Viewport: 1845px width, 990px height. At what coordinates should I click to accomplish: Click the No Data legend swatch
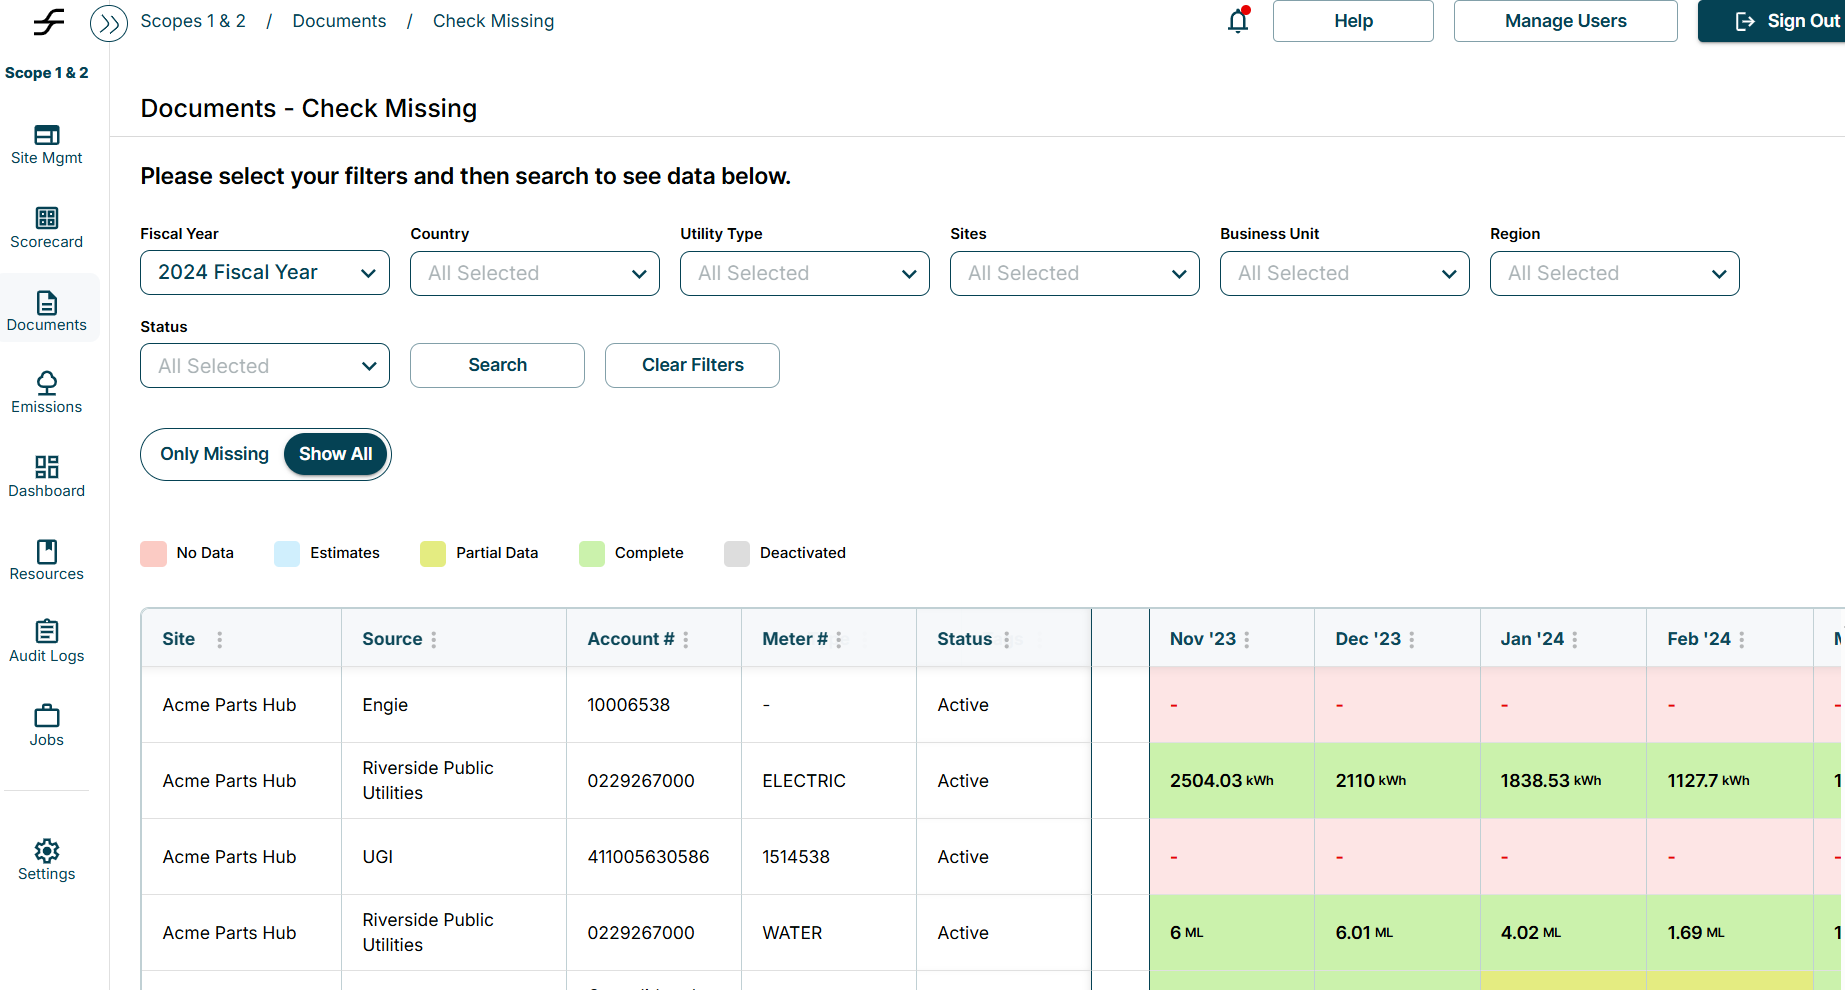click(154, 554)
